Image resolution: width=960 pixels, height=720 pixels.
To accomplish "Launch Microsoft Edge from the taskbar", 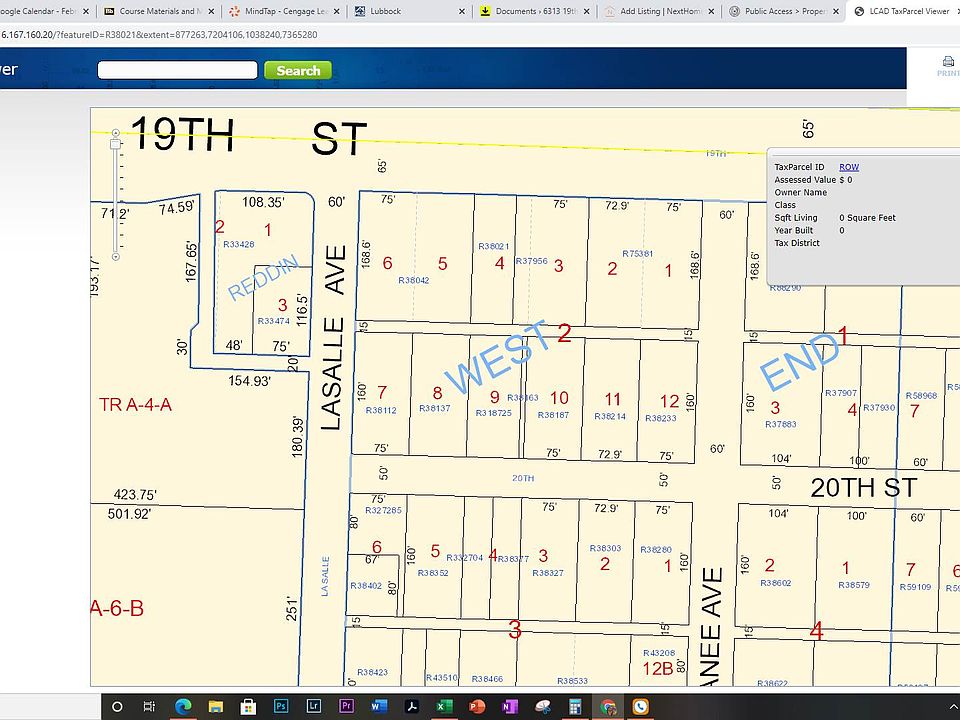I will pyautogui.click(x=182, y=707).
